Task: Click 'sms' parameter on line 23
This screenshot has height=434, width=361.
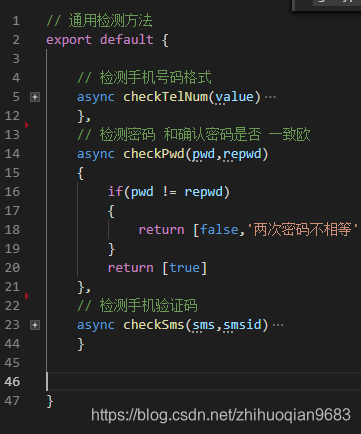Action: coord(204,325)
